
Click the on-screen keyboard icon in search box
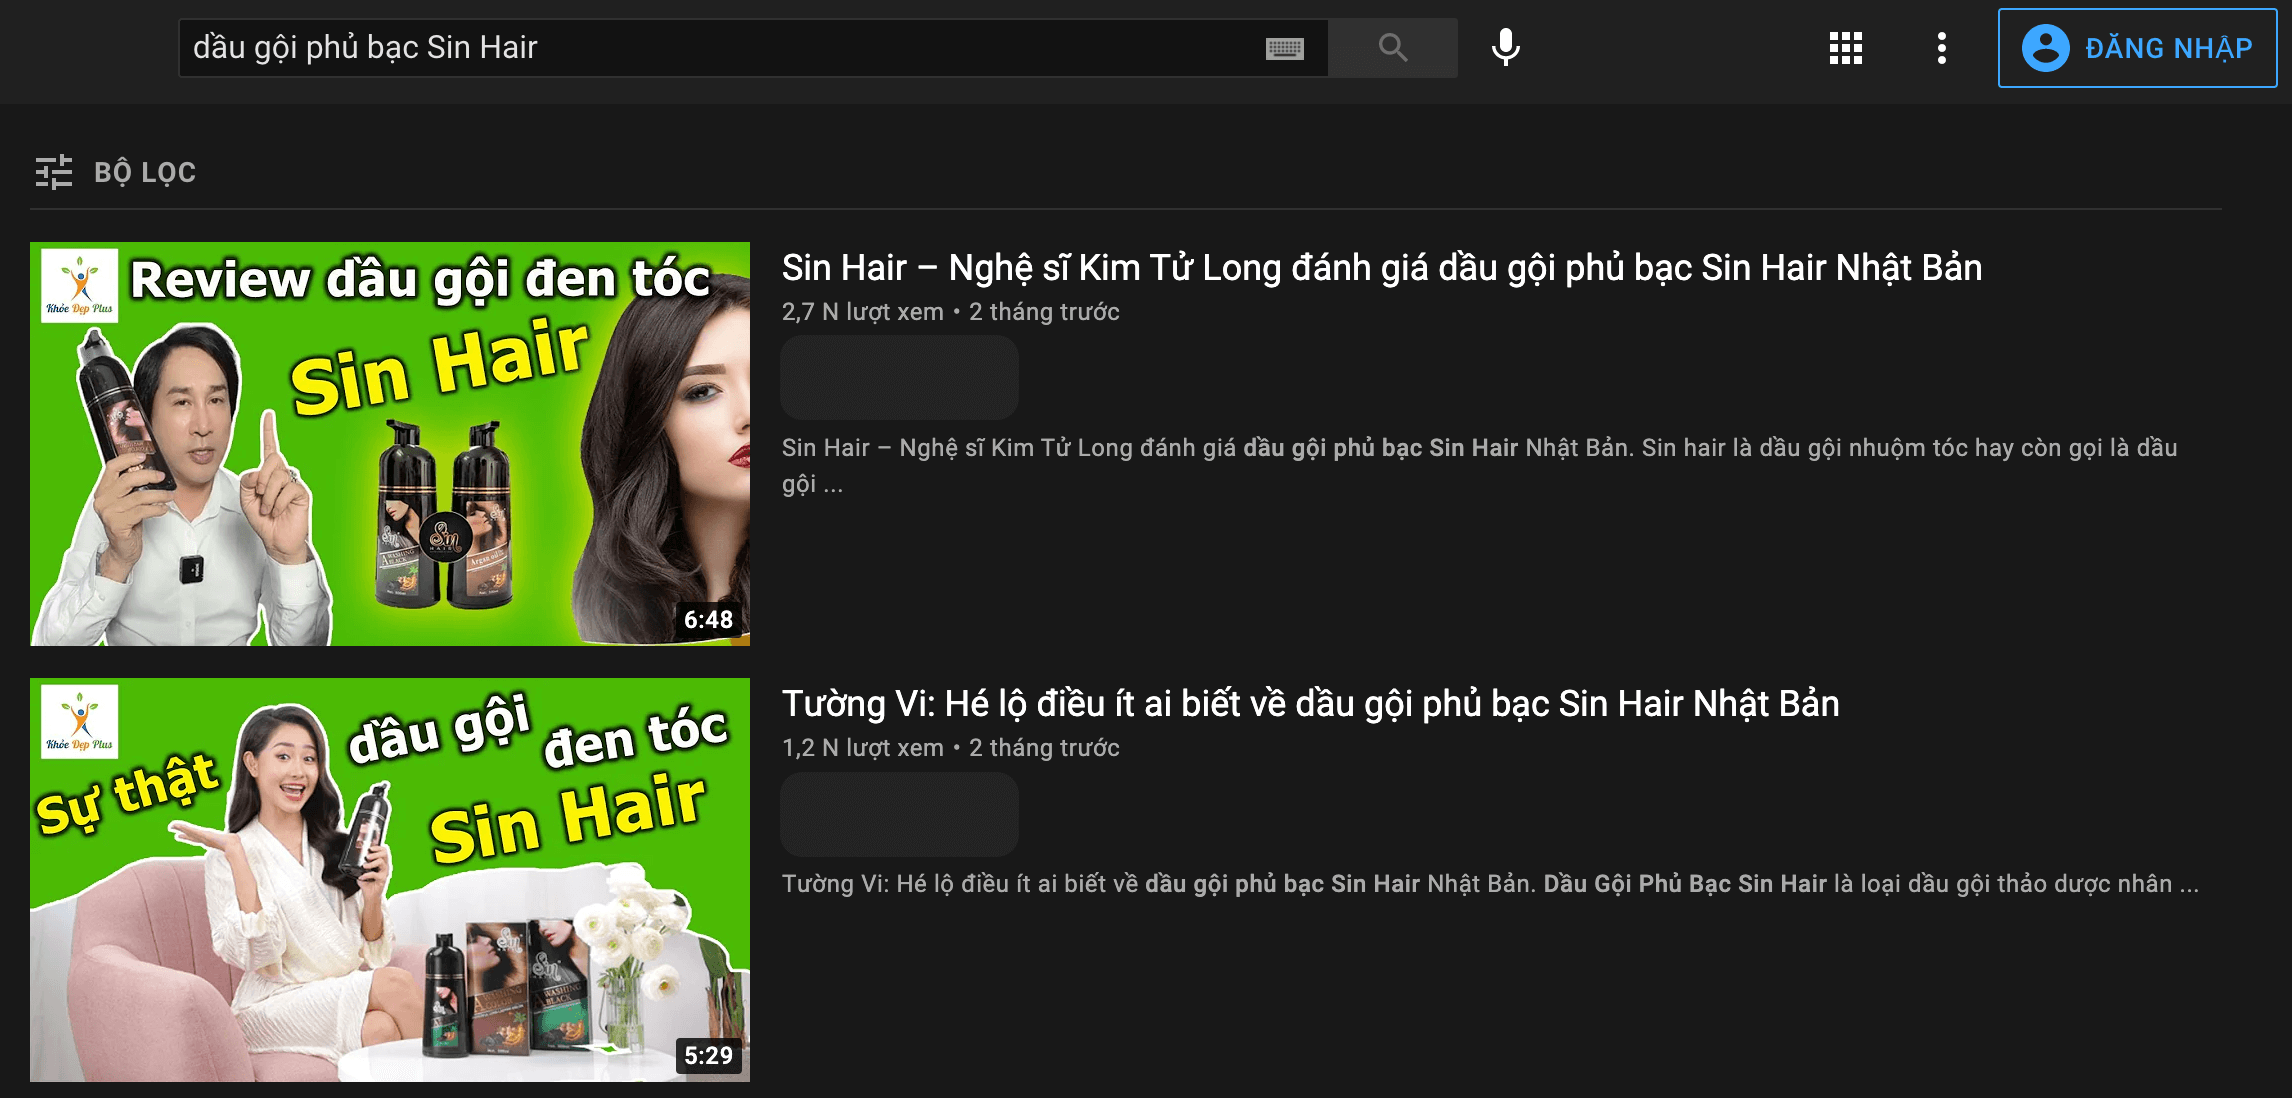[x=1284, y=48]
